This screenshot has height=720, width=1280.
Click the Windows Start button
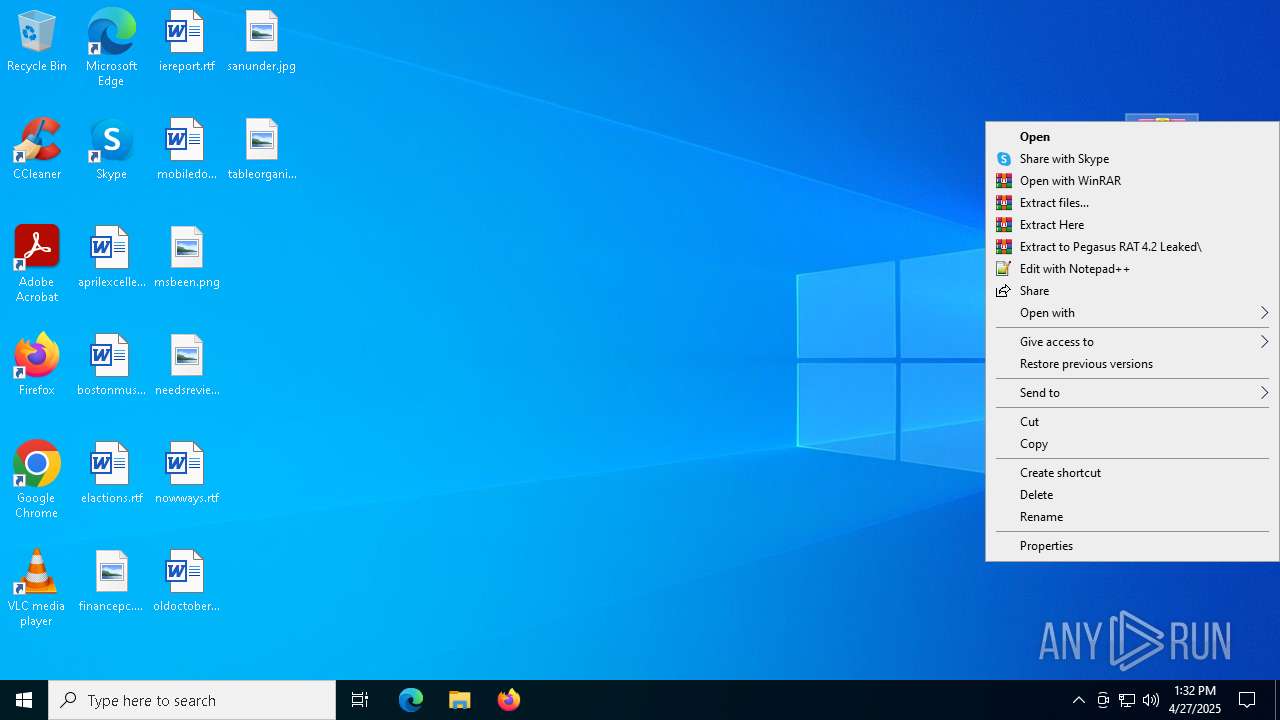(x=24, y=700)
